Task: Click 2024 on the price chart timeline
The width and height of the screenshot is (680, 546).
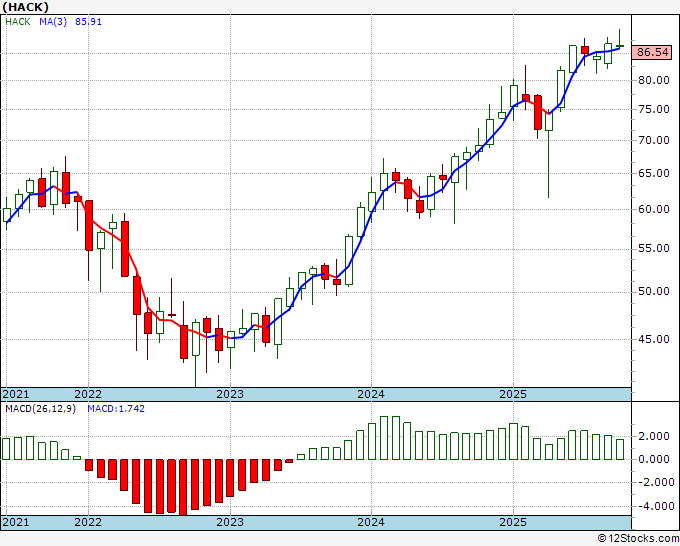Action: tap(371, 394)
